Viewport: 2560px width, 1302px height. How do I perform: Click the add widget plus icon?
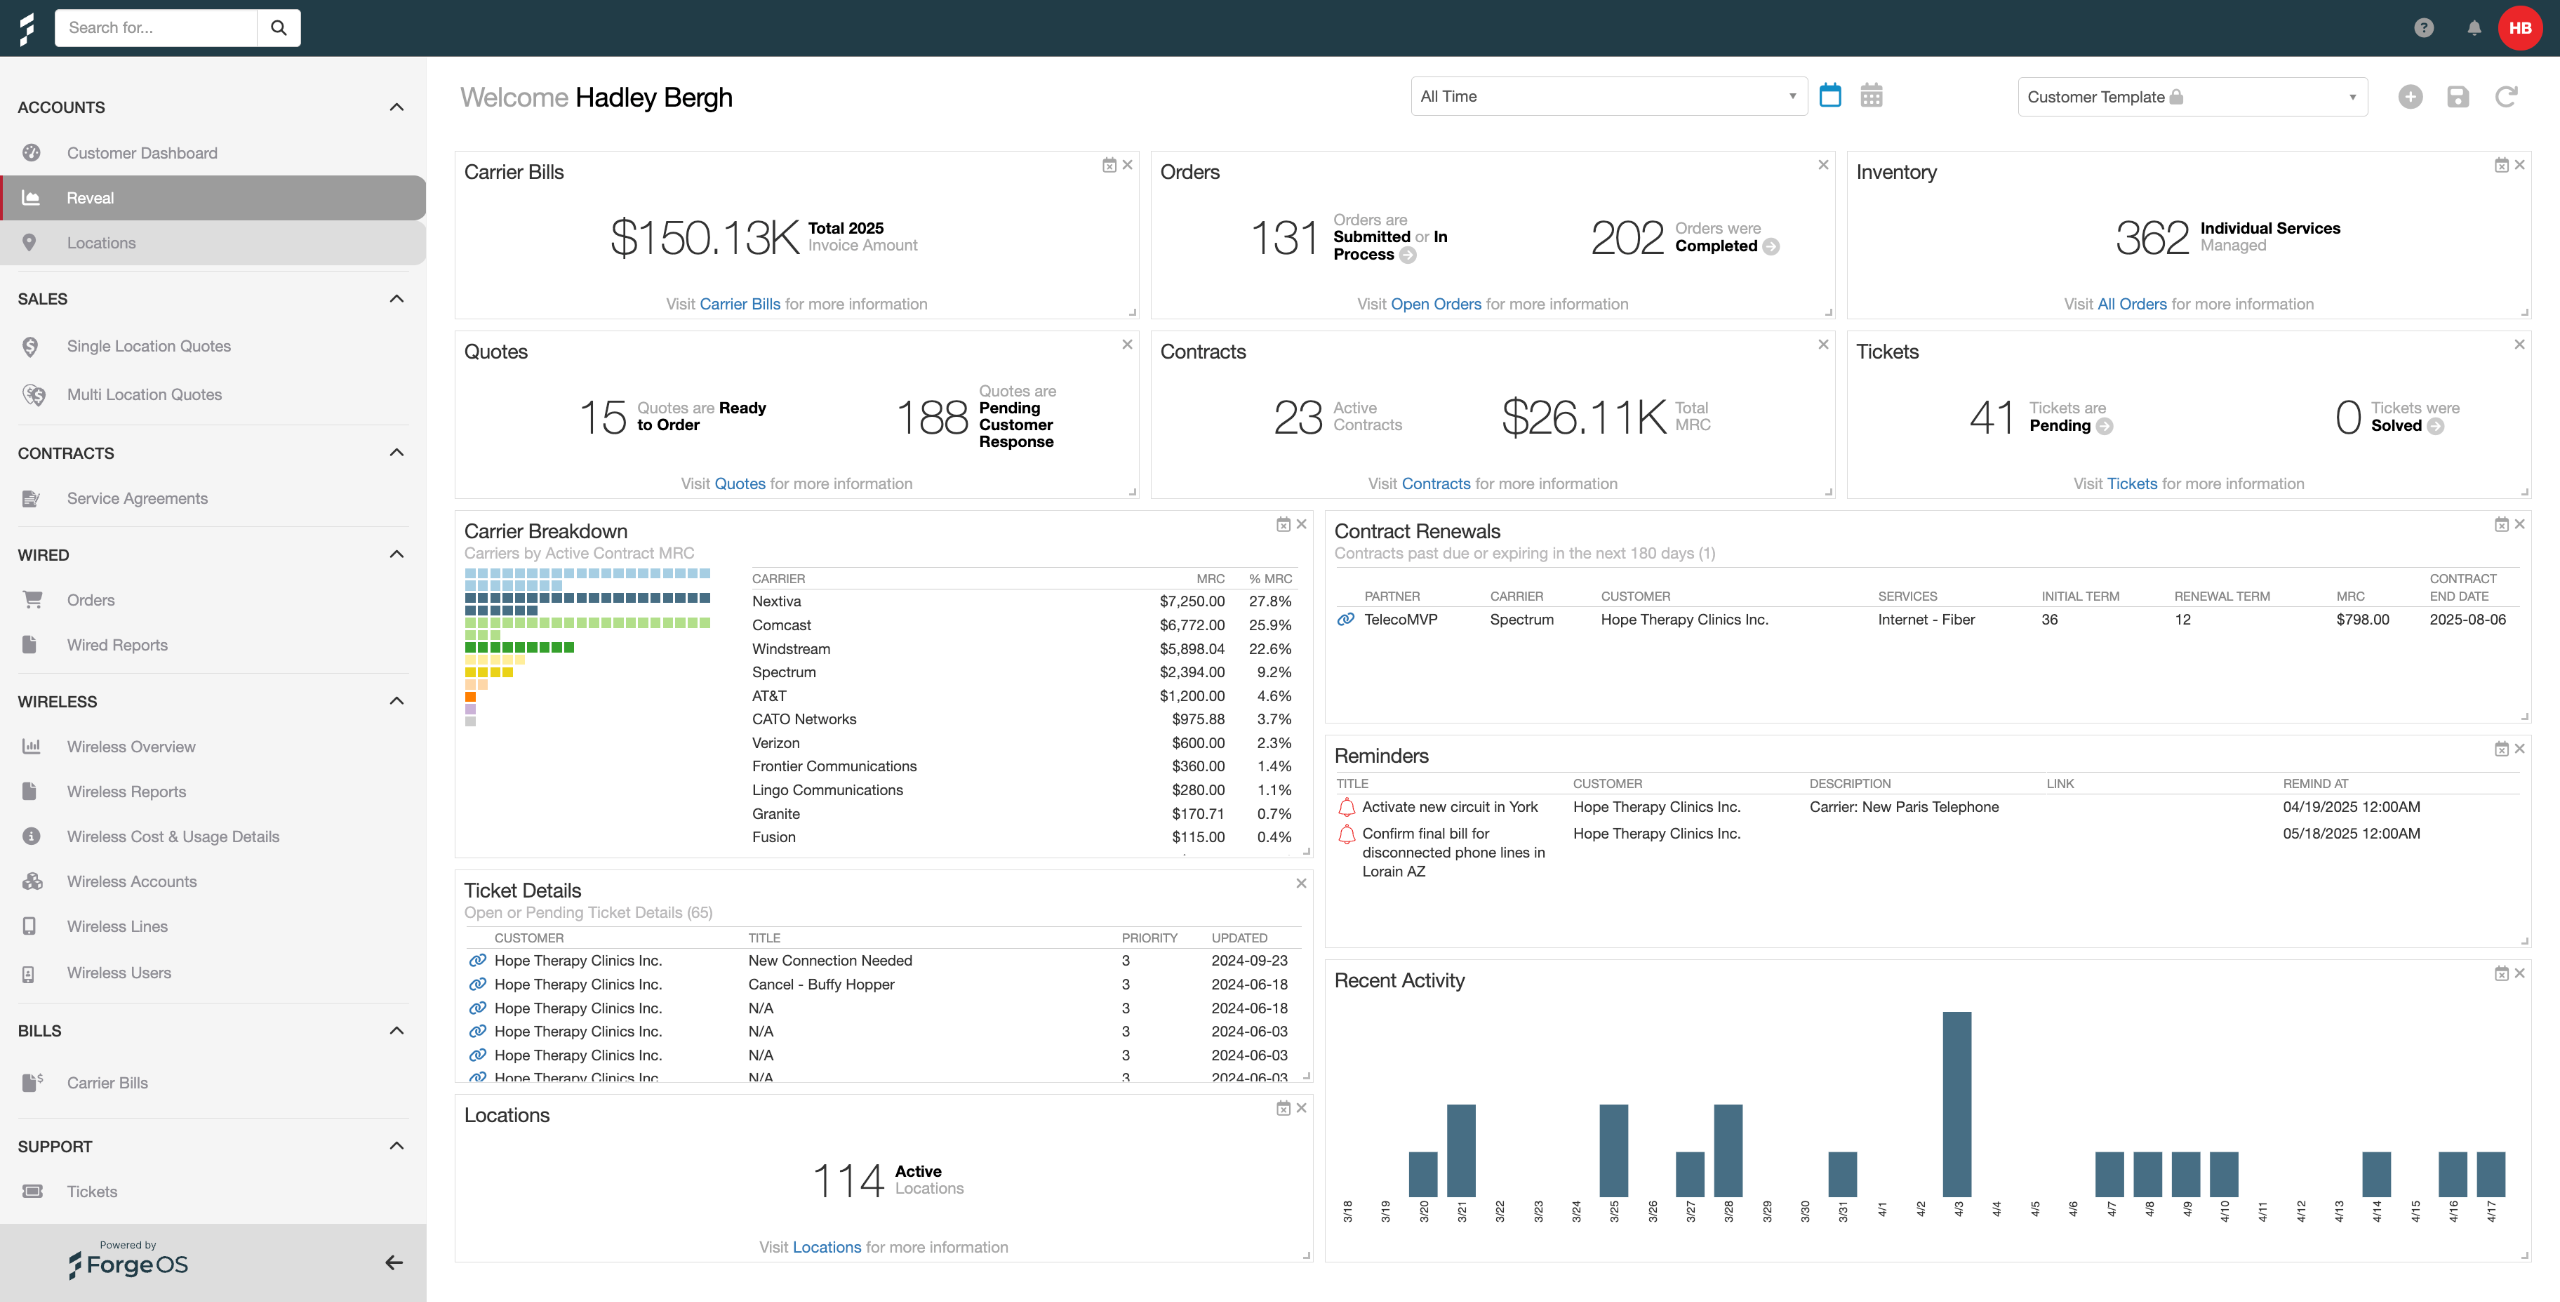coord(2410,97)
